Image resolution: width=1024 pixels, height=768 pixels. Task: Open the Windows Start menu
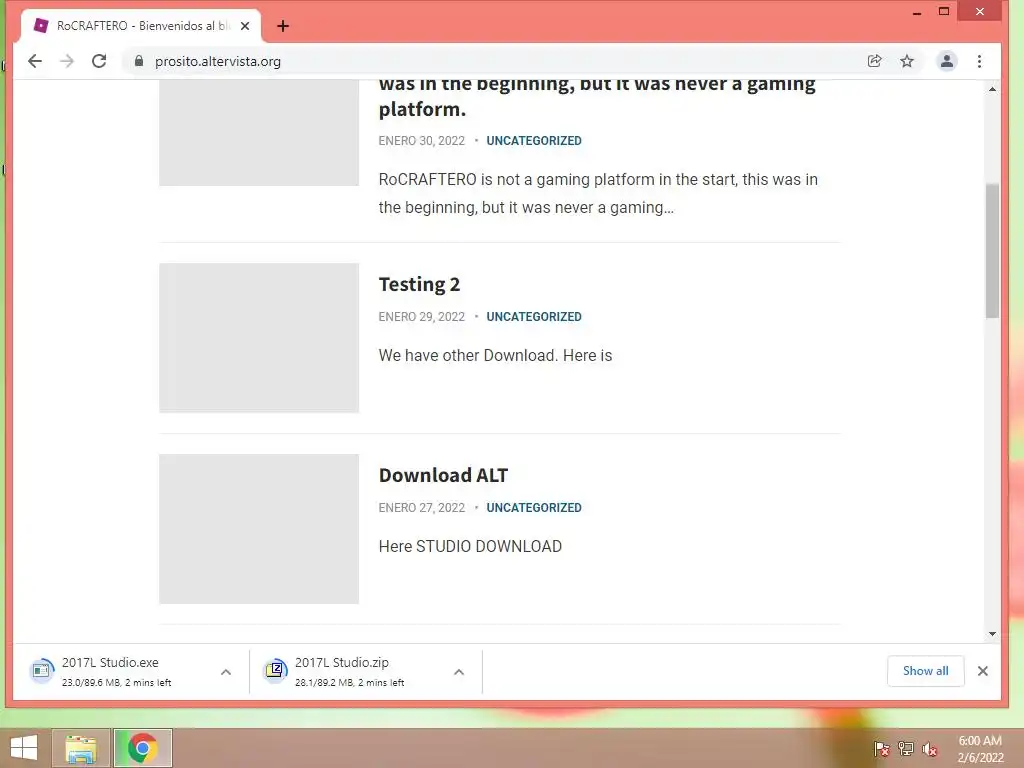(x=24, y=748)
